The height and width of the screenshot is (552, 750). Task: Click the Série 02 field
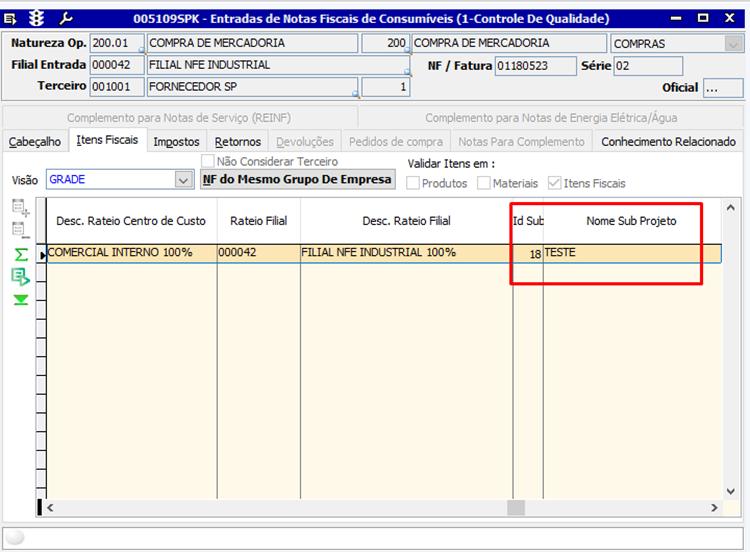(x=649, y=66)
